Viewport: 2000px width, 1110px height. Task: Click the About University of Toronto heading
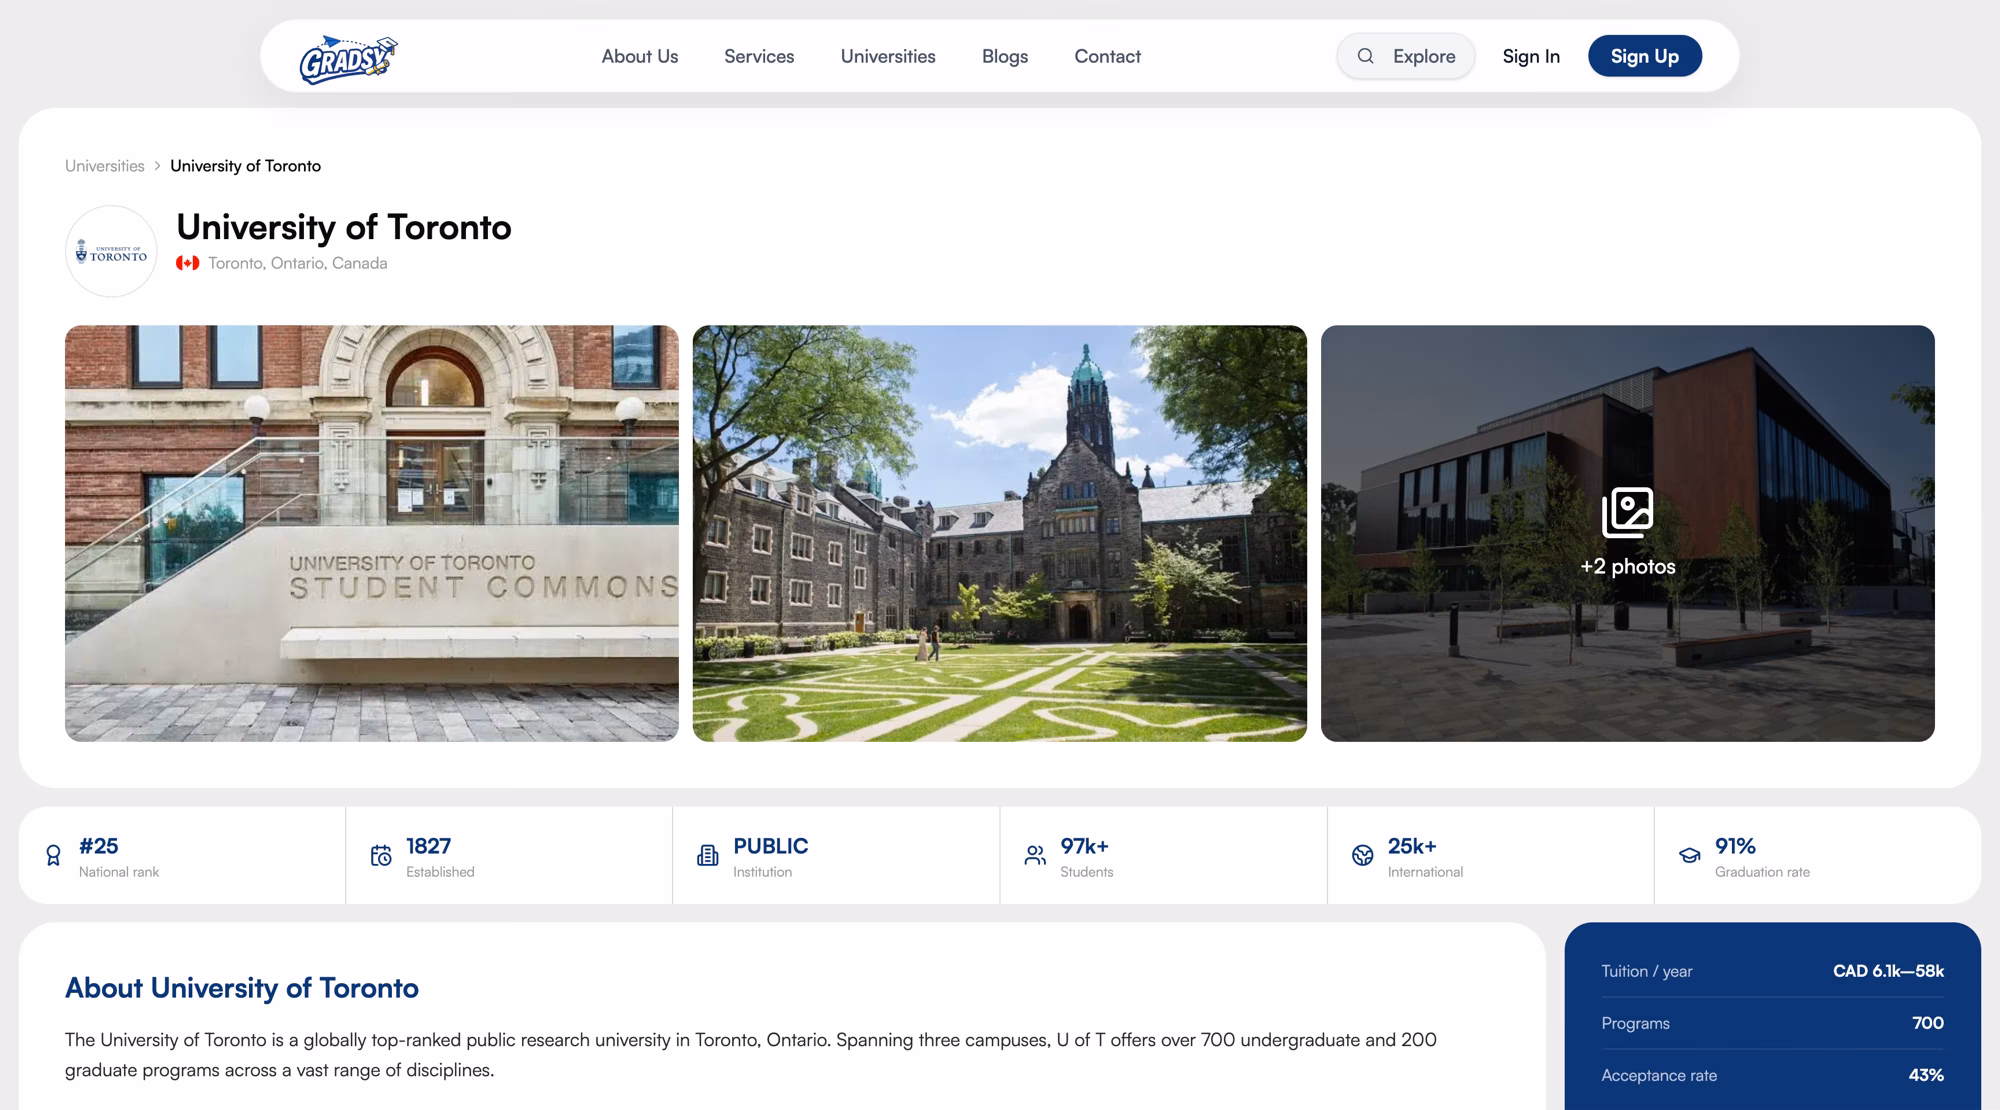pos(242,988)
